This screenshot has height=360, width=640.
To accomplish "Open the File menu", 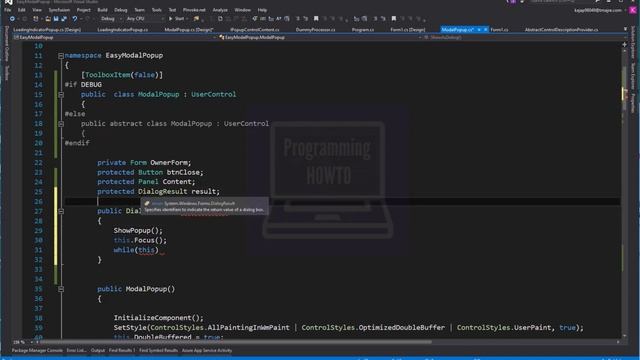I will [8, 10].
